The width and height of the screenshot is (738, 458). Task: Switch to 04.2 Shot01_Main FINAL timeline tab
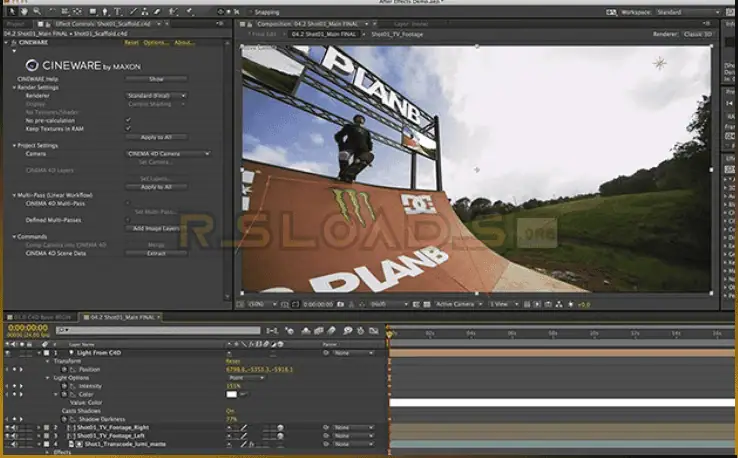coord(122,317)
